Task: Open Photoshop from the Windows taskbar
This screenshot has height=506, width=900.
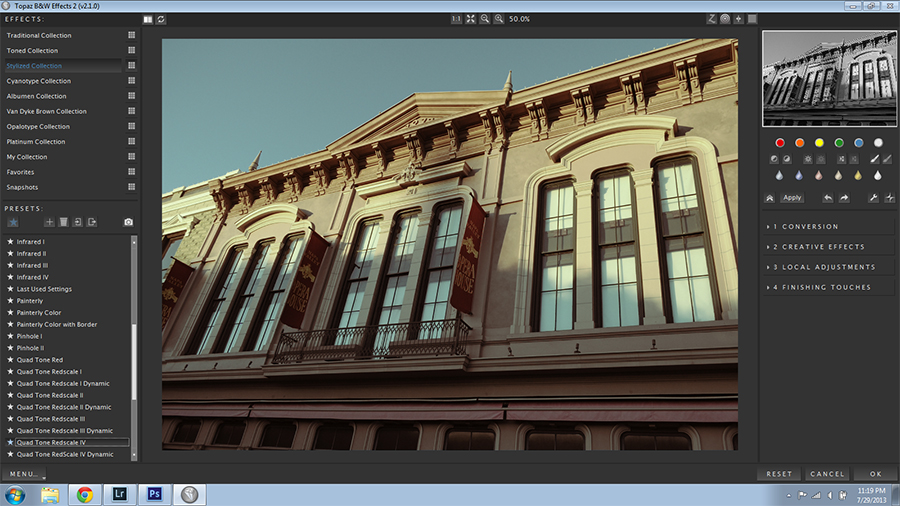Action: point(155,494)
